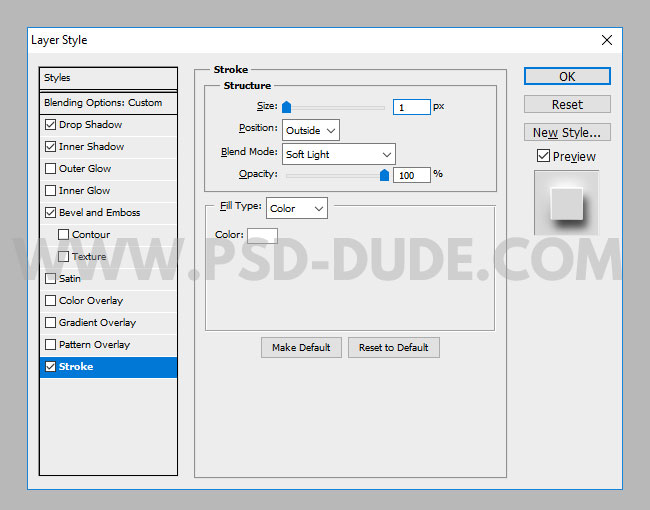Click the New Style... button
This screenshot has height=510, width=650.
pos(567,132)
